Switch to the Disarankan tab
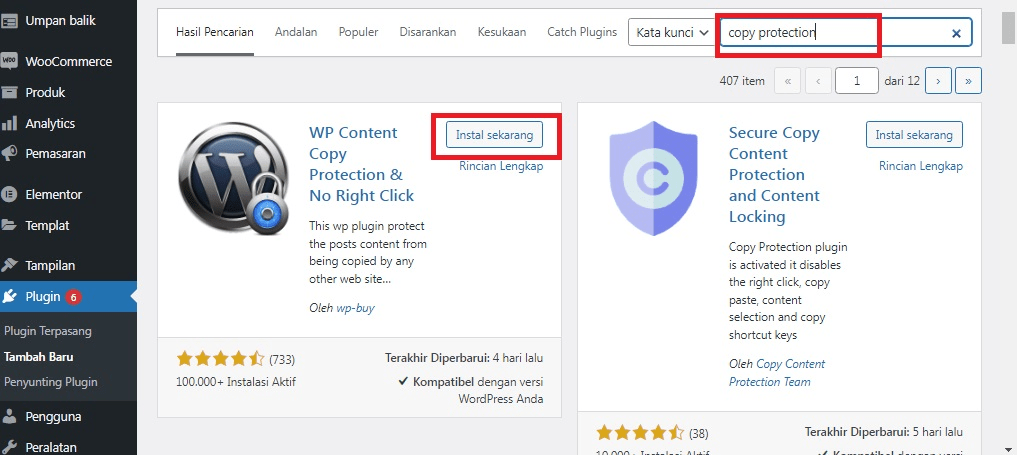The image size is (1017, 455). pyautogui.click(x=427, y=32)
